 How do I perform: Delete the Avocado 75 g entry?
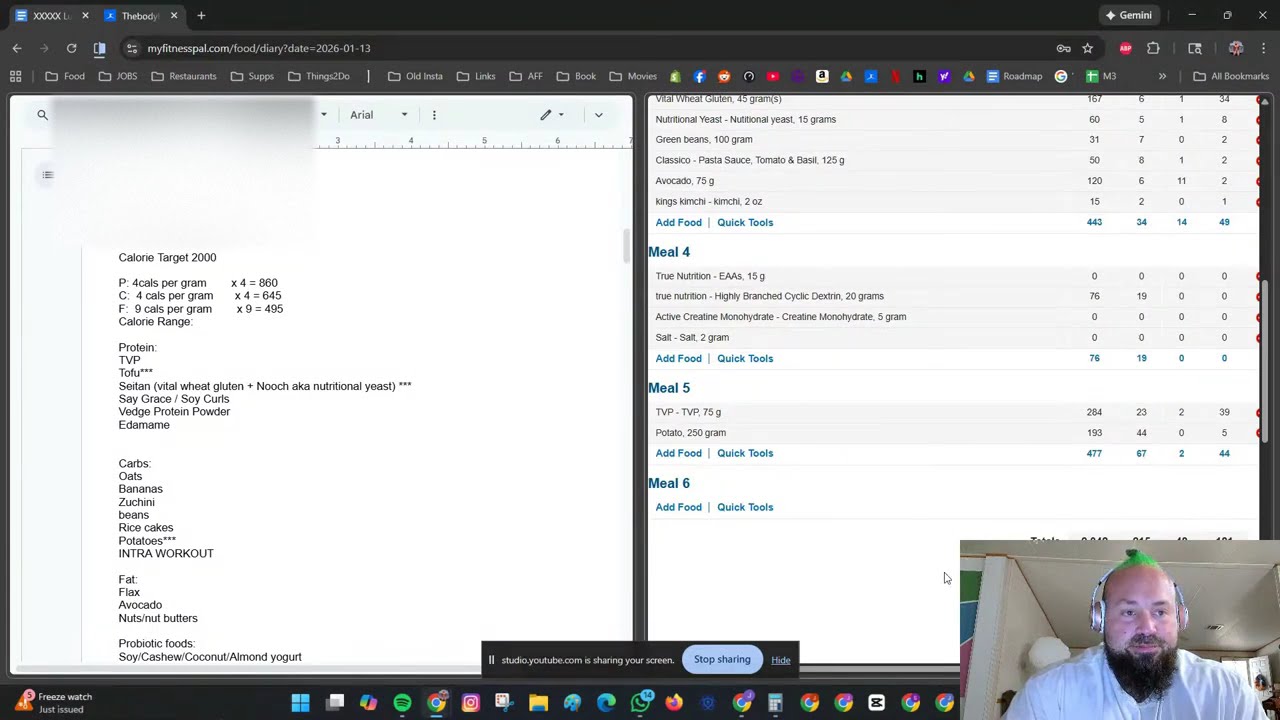click(1258, 181)
